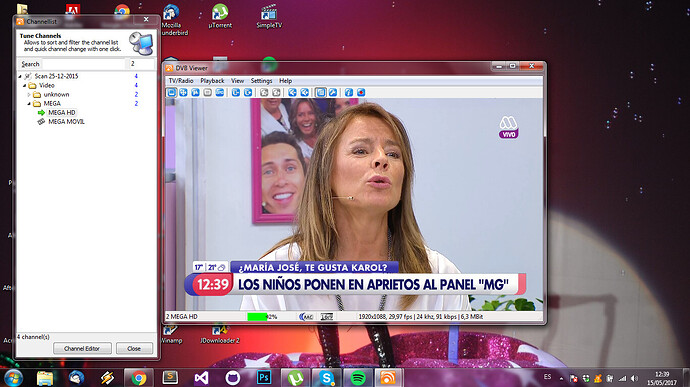Viewport: 690px width, 387px height.
Task: Click the grey fourth toolbar icon
Action: (x=208, y=92)
